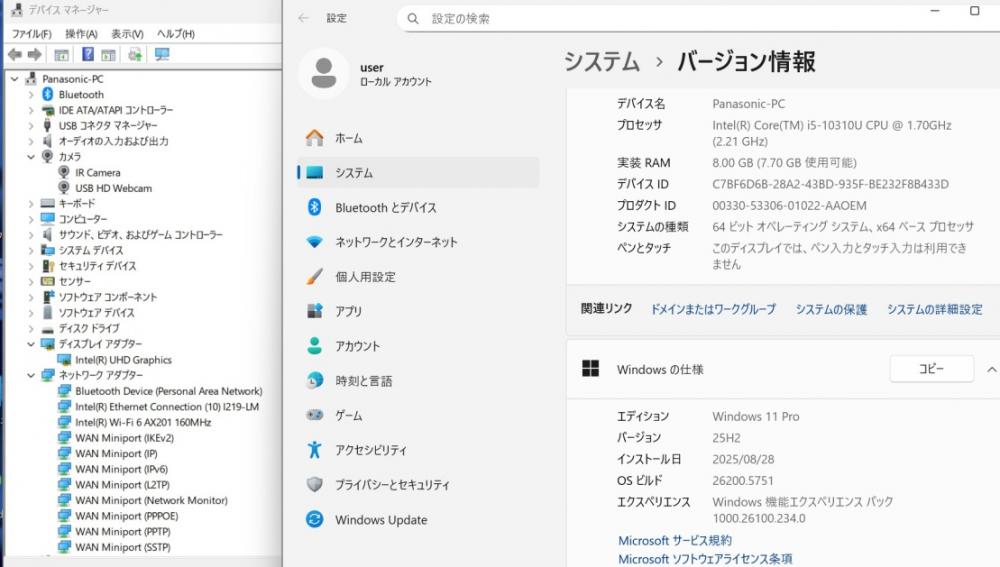This screenshot has height=567, width=1000.
Task: Open 個人用設定 settings page
Action: 418,277
